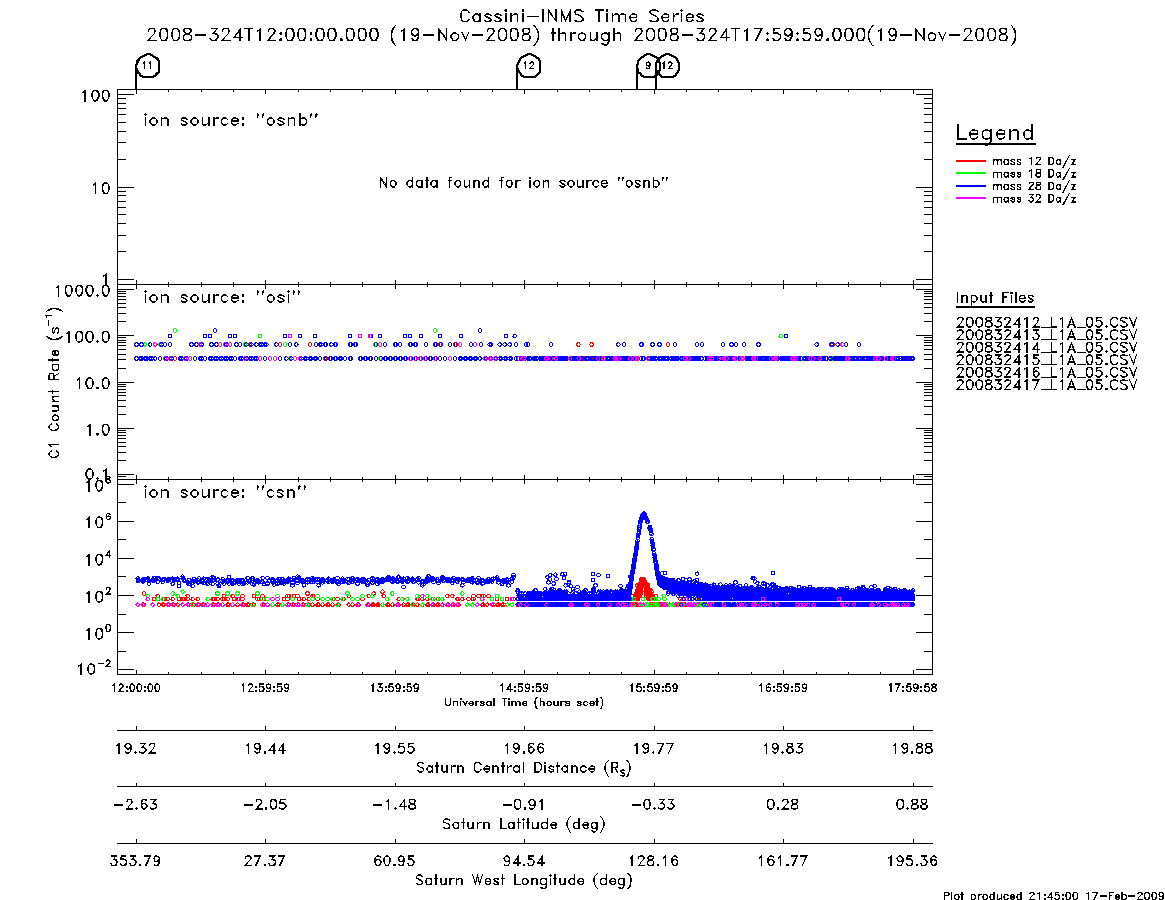Click the 'Saturn Central Distance' axis label
The width and height of the screenshot is (1165, 900).
click(x=524, y=768)
